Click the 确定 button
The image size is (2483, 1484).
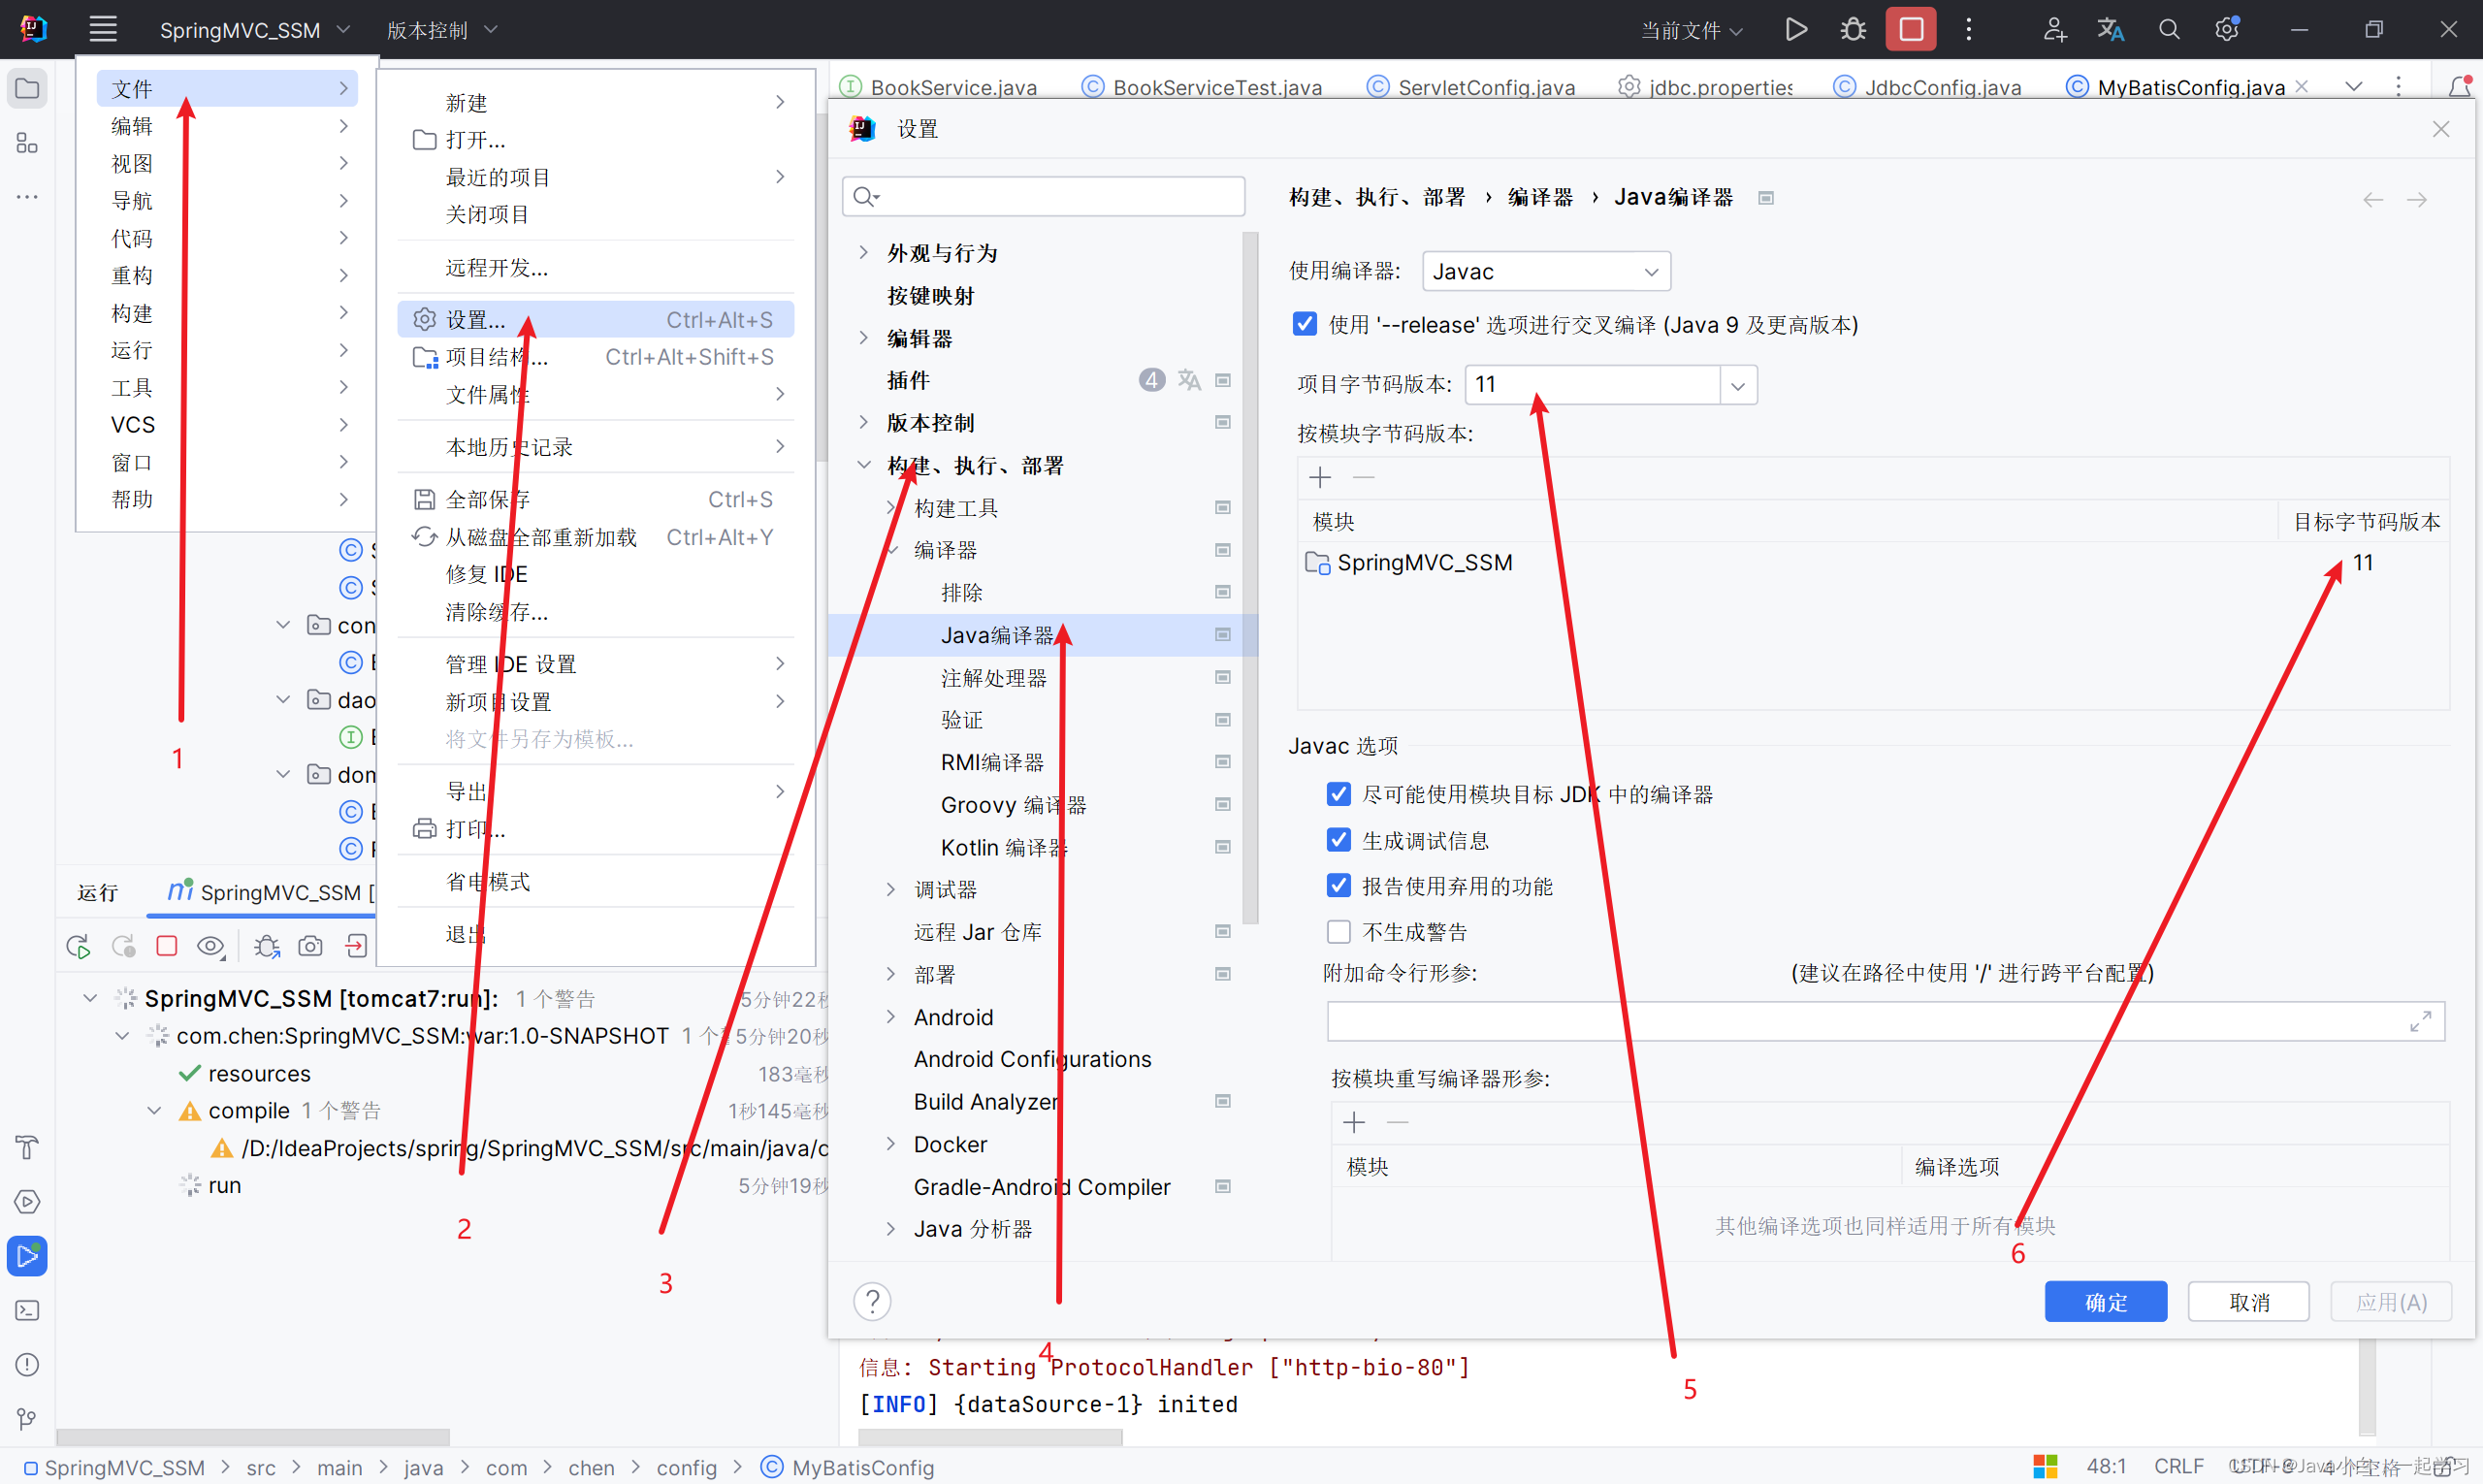click(2106, 1301)
